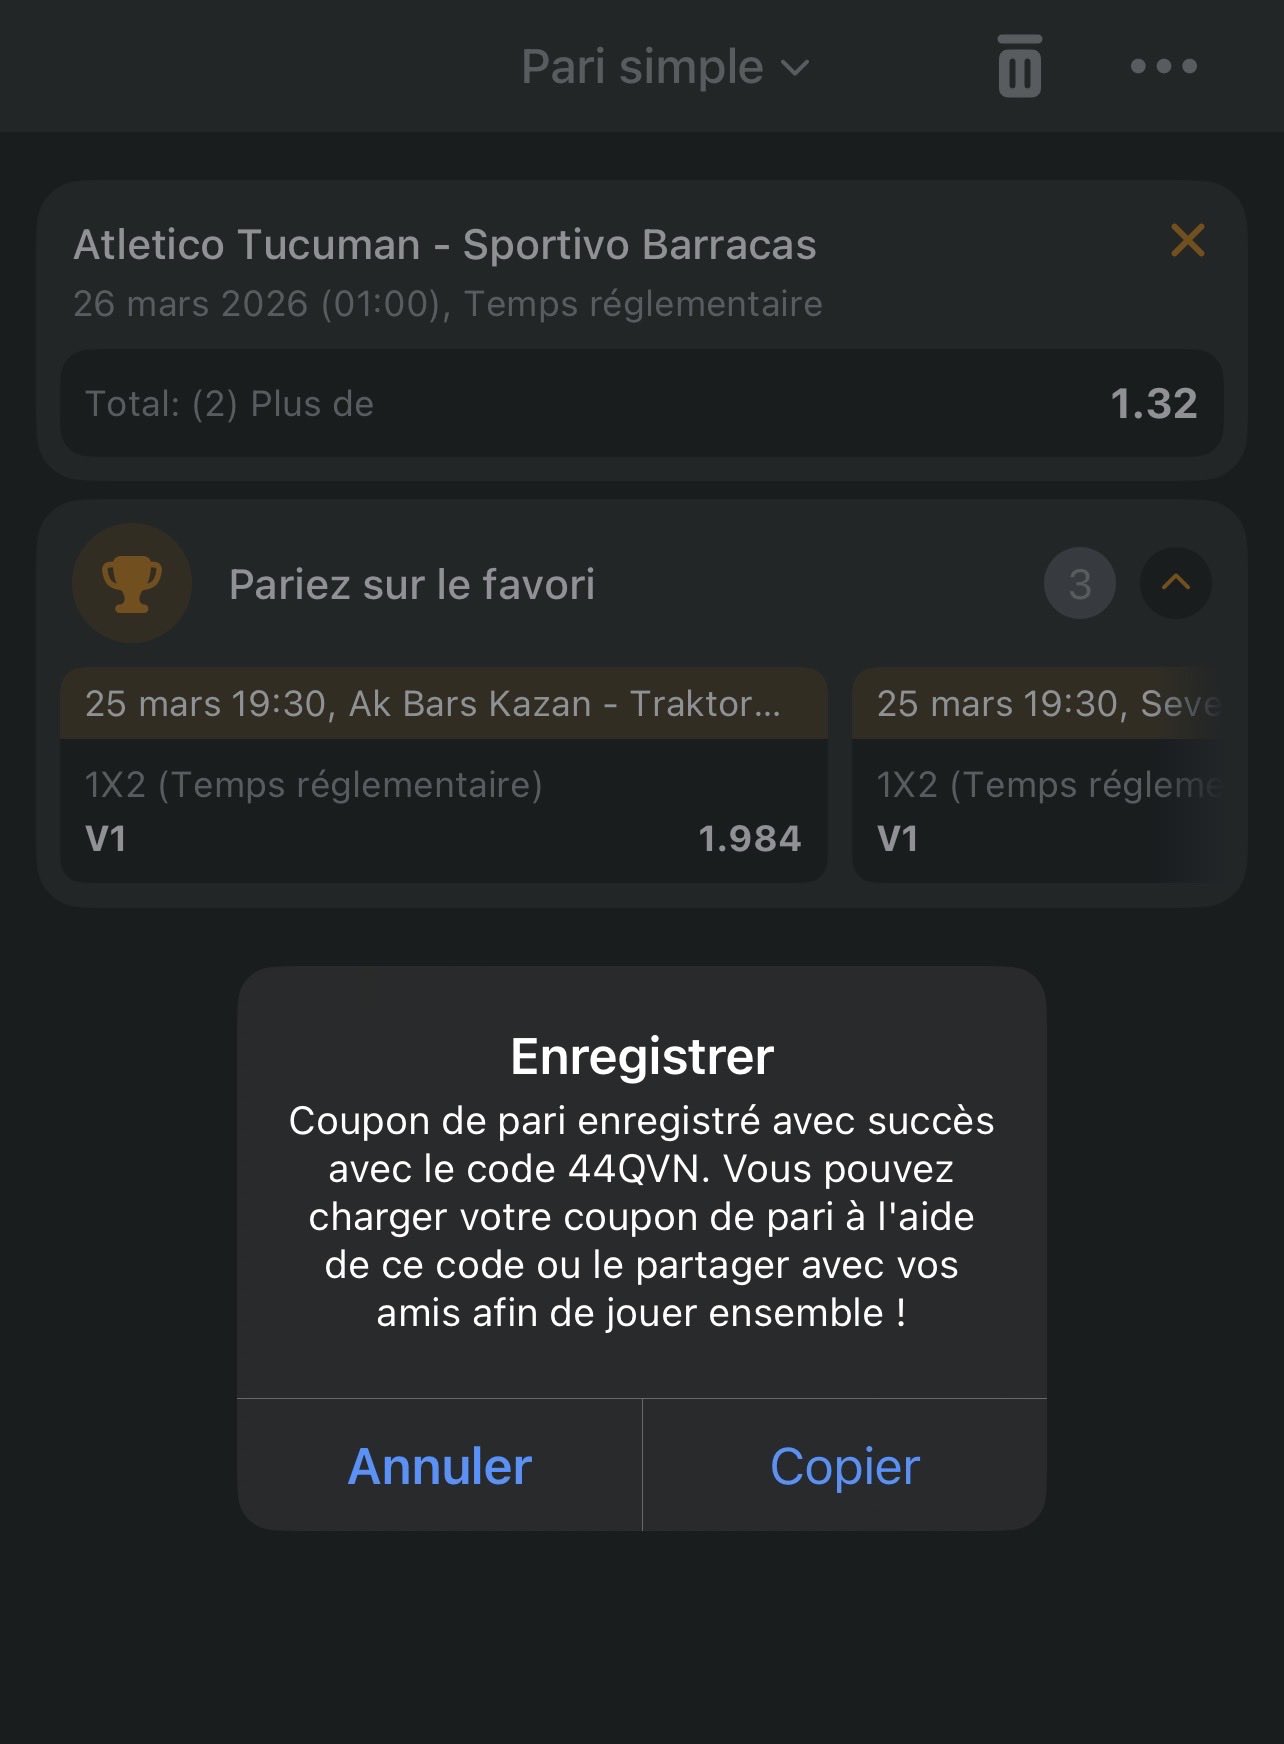Remove the Atletico Tucuman bet with orange X

1187,240
